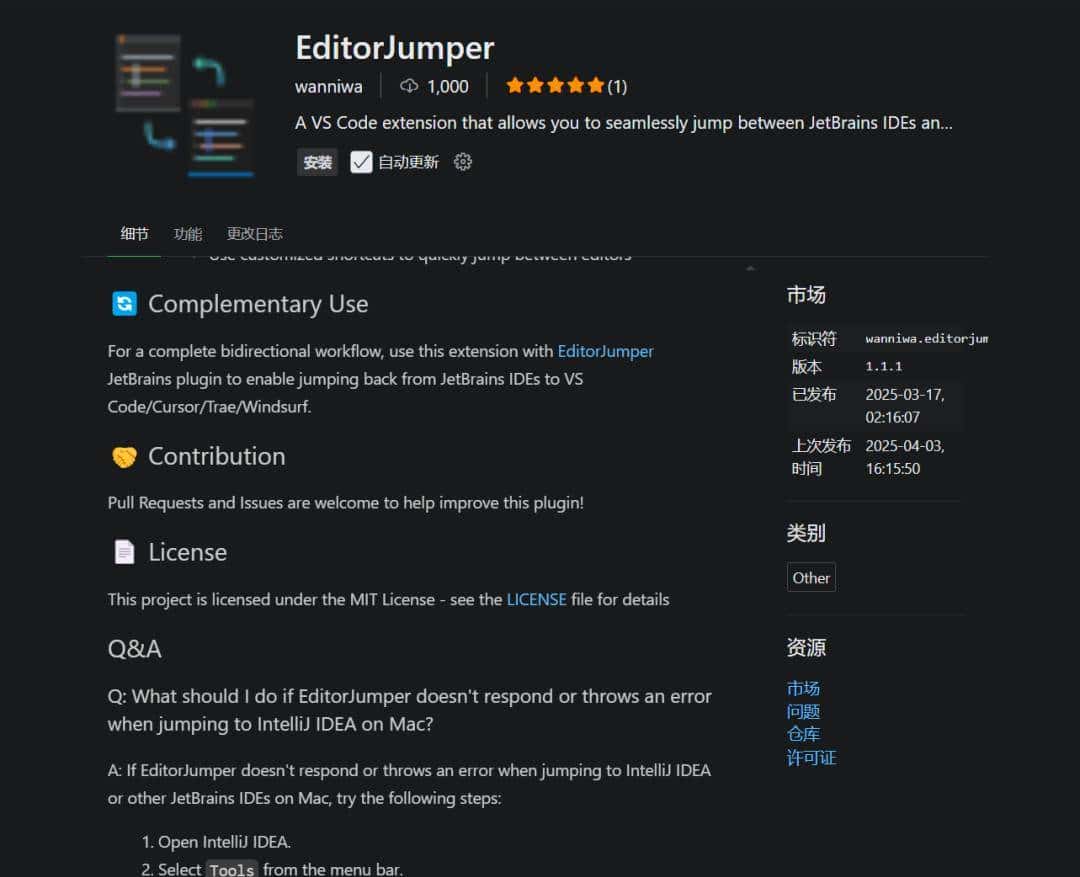The width and height of the screenshot is (1080, 877).
Task: Open the 问题 link under 资源
Action: (x=804, y=711)
